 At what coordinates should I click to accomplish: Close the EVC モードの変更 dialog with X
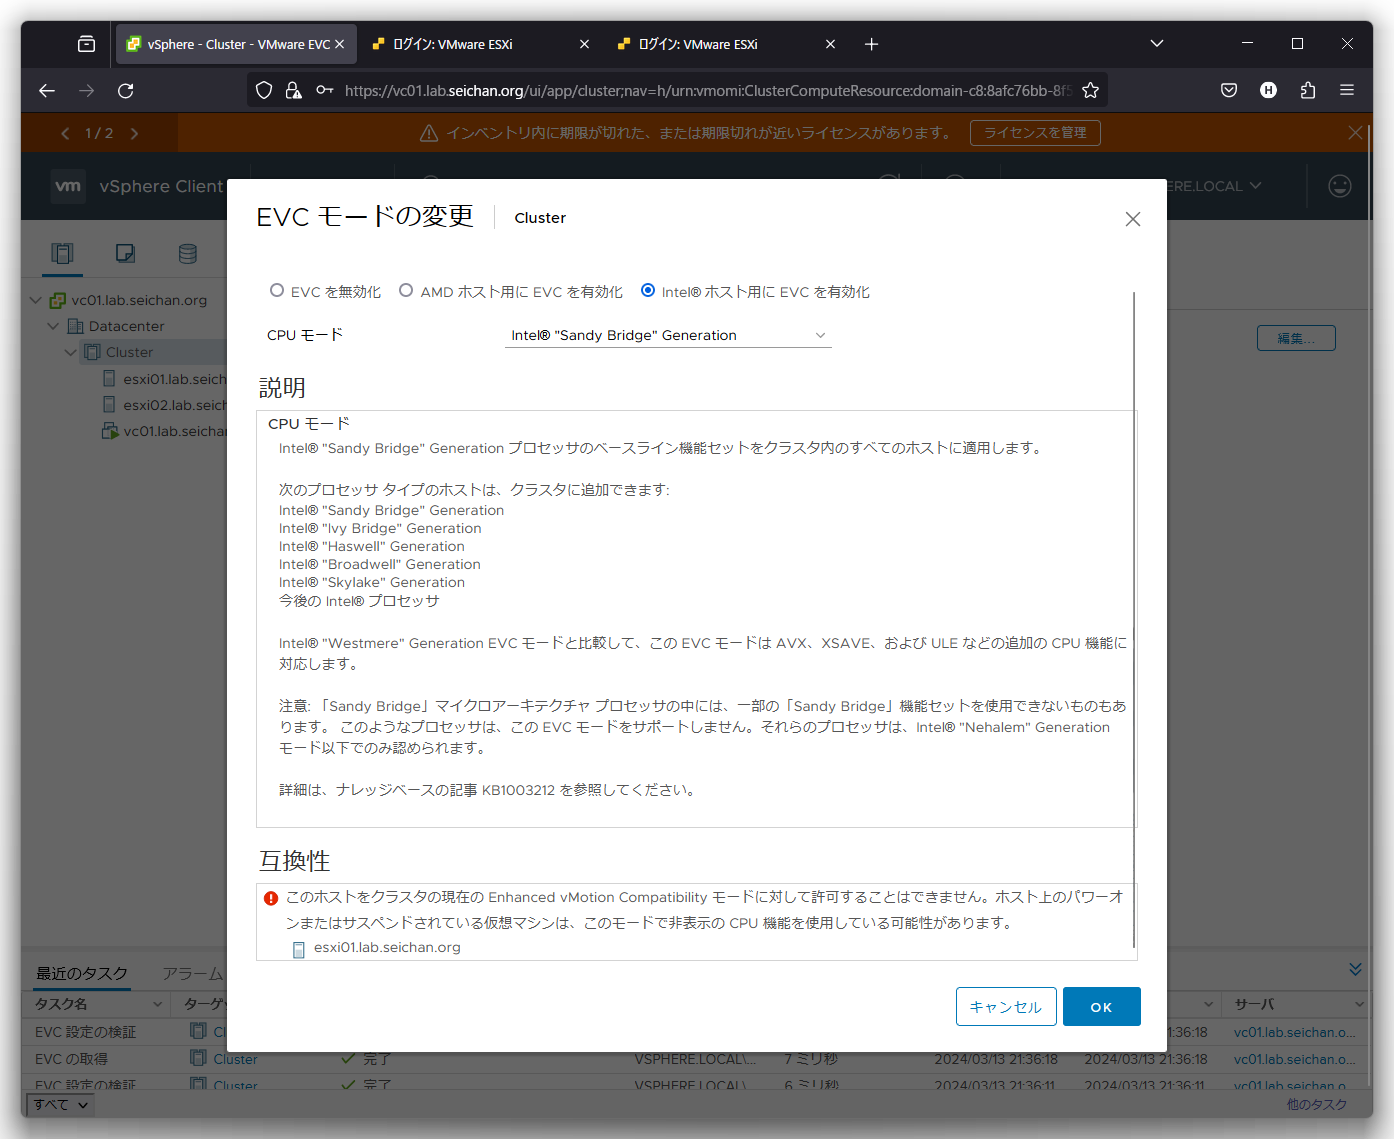pyautogui.click(x=1132, y=219)
